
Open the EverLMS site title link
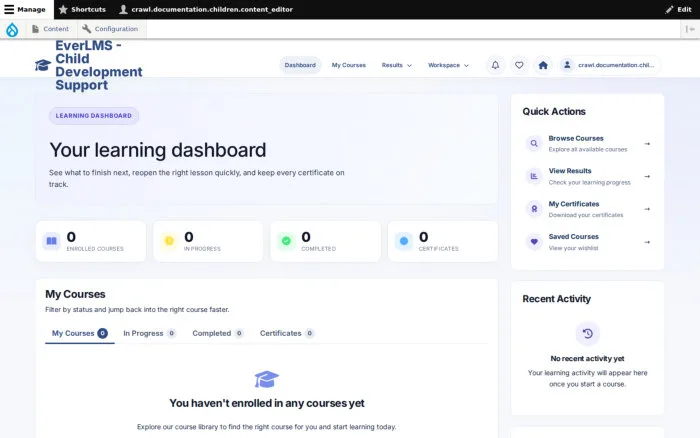tap(99, 65)
